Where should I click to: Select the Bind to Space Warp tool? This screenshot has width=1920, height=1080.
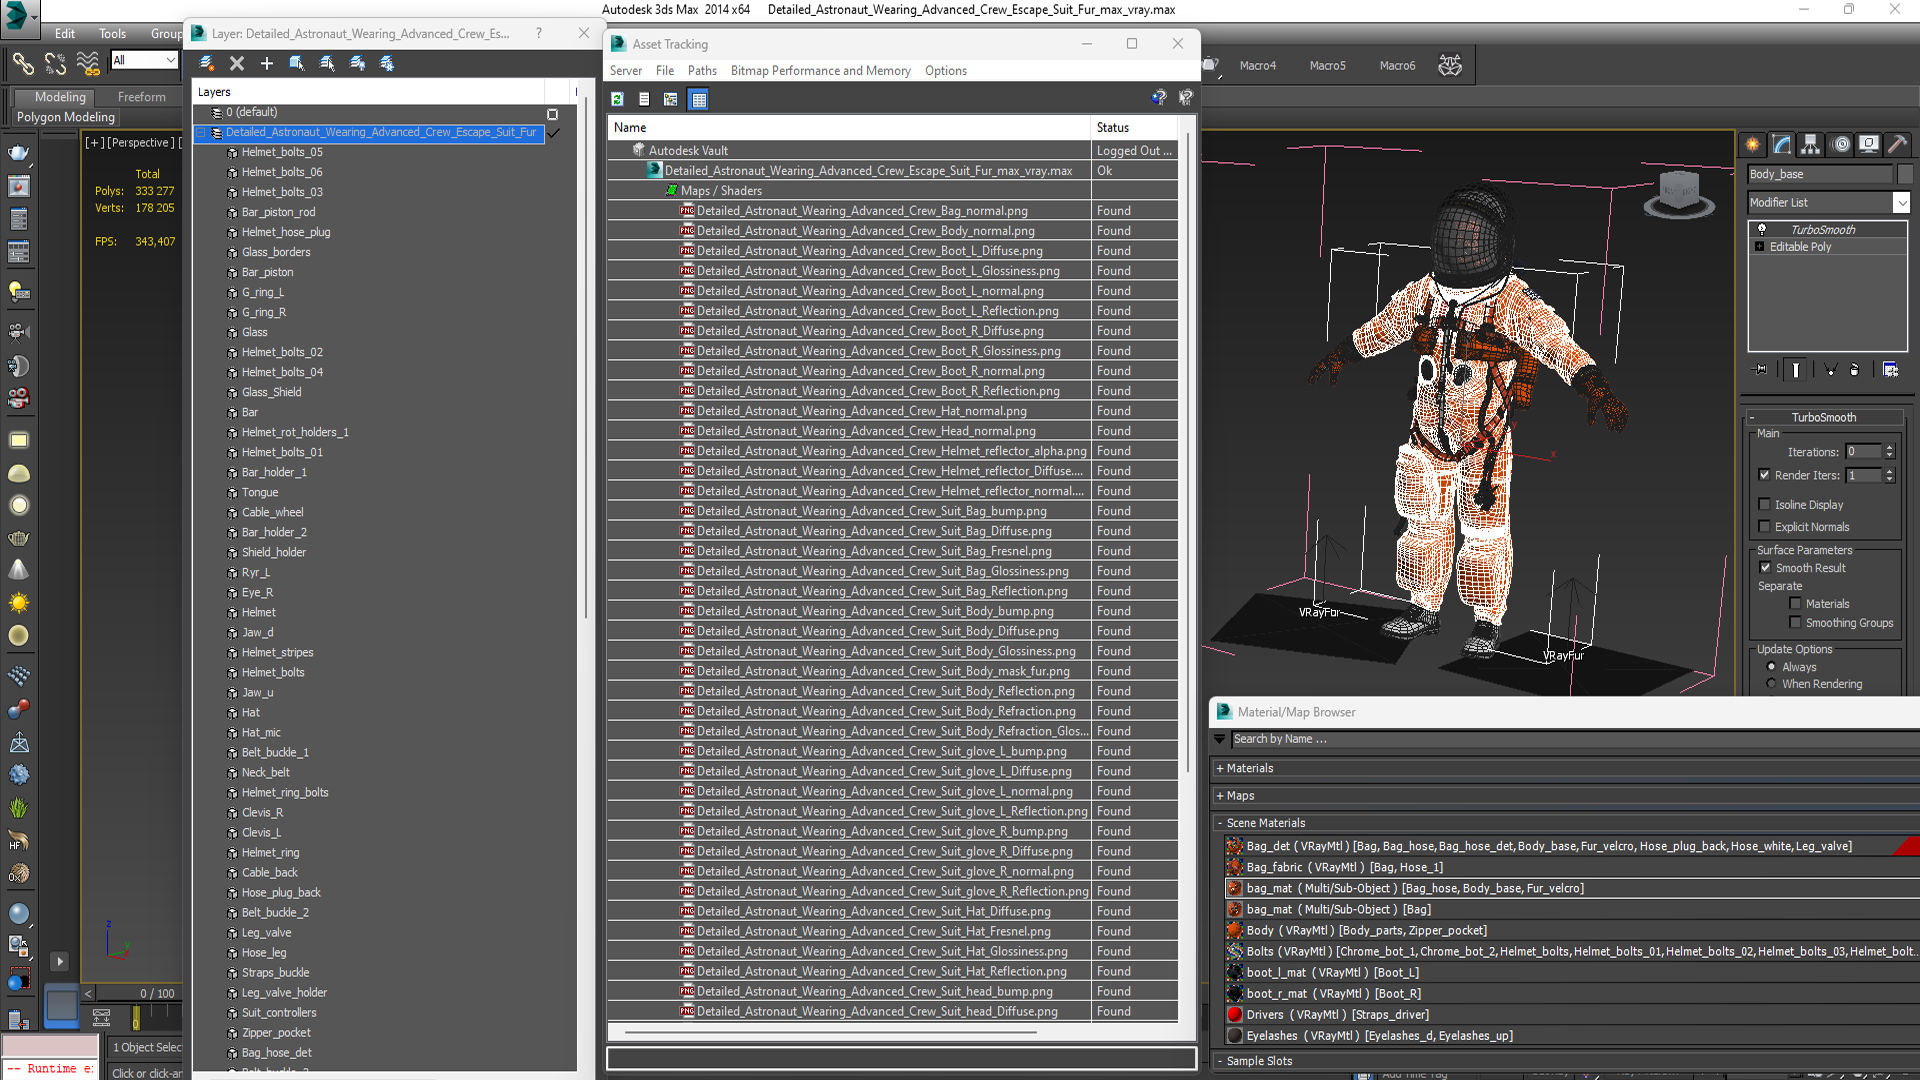88,64
